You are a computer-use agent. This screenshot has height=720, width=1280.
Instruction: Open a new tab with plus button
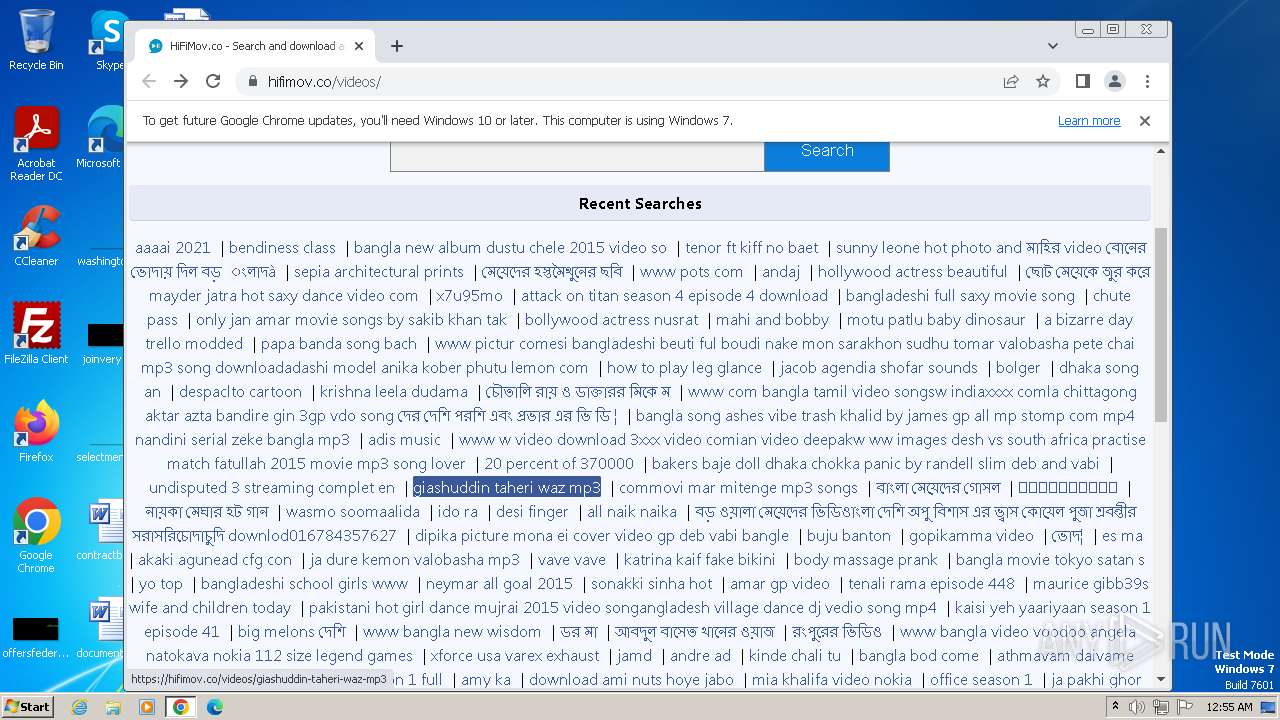(397, 46)
